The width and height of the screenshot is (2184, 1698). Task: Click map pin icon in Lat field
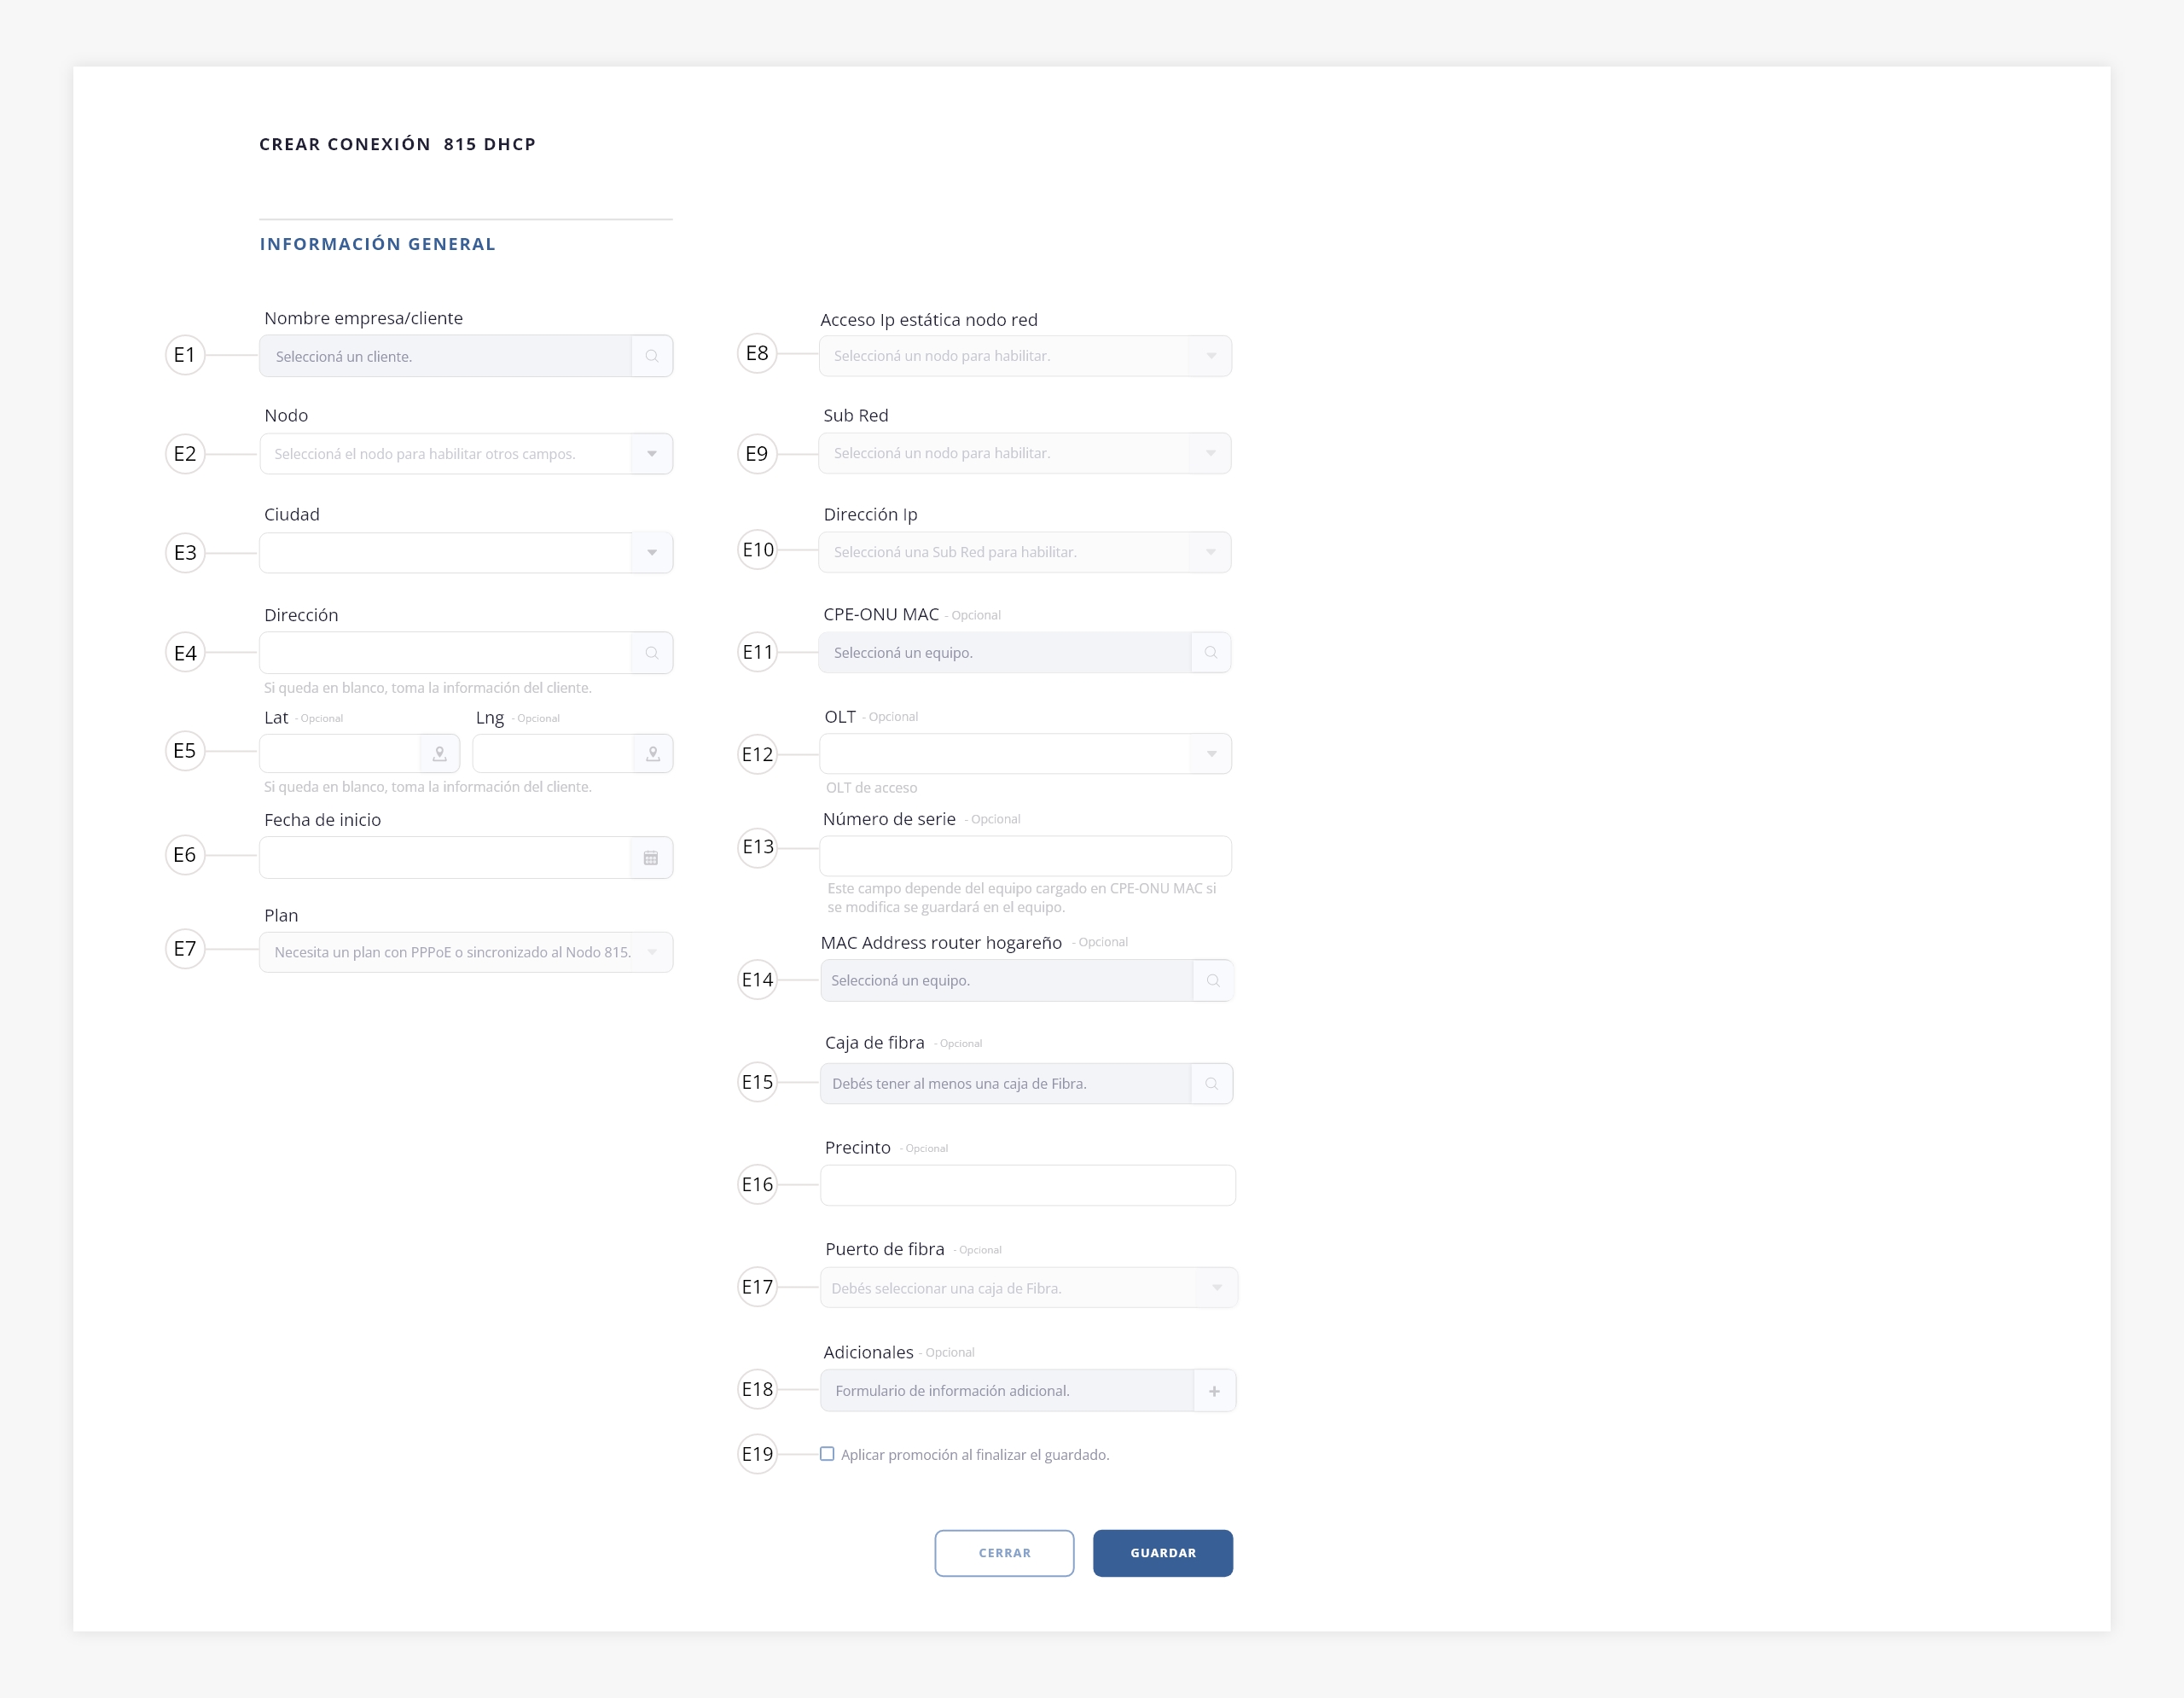[x=440, y=754]
